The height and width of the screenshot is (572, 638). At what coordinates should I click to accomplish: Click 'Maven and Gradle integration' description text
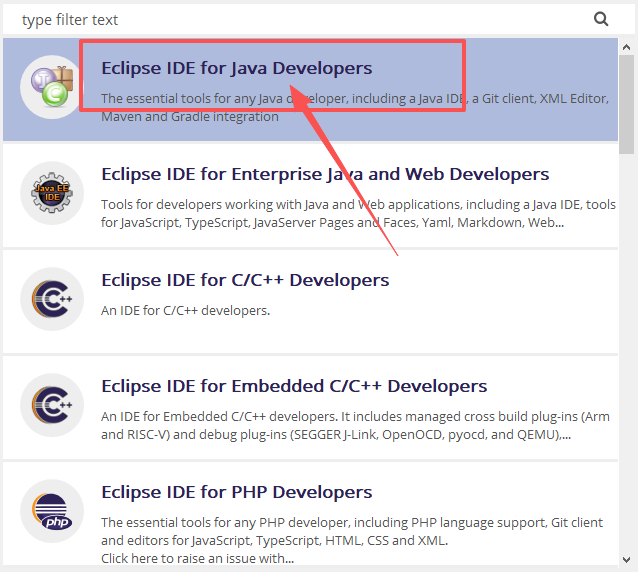pos(190,117)
